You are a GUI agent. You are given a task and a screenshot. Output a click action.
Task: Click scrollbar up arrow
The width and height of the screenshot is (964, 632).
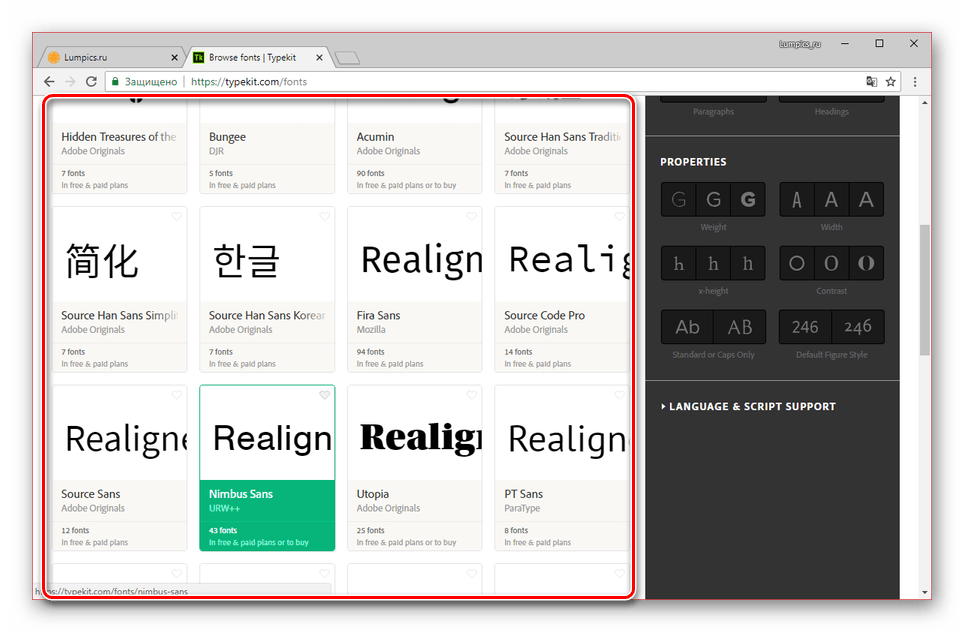pos(925,103)
